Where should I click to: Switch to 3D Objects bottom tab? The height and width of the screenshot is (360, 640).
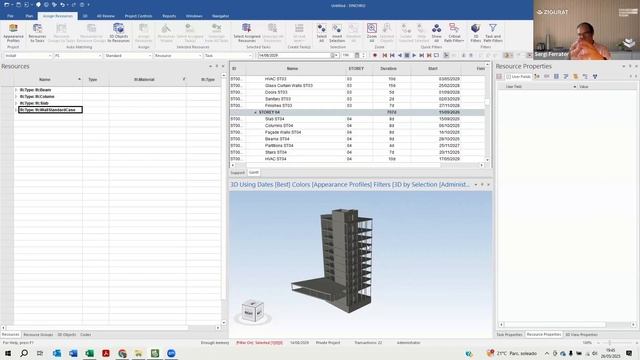(67, 335)
